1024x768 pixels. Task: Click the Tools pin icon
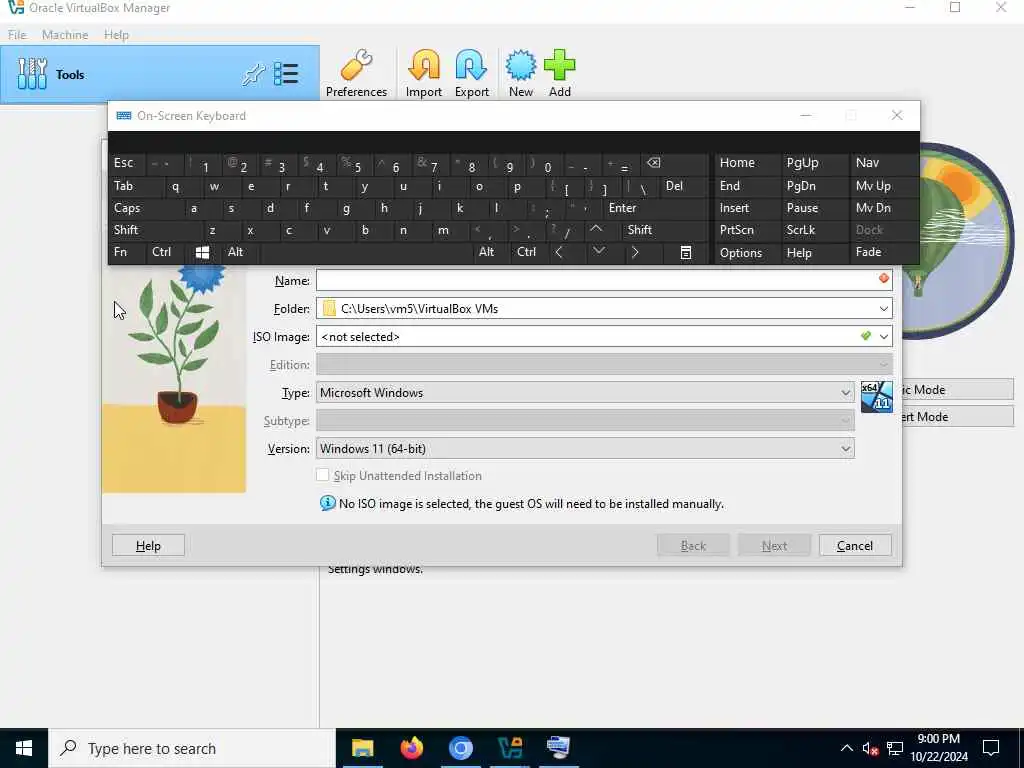pos(253,74)
